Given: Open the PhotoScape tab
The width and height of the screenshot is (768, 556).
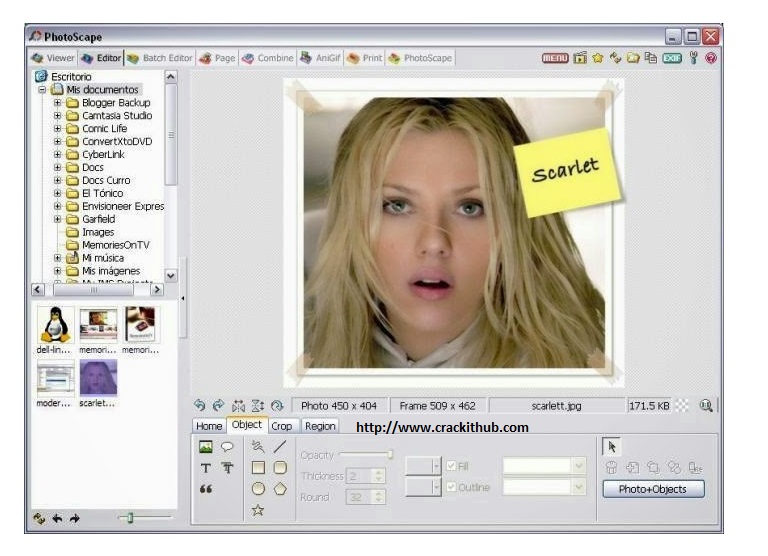Looking at the screenshot, I should point(420,58).
